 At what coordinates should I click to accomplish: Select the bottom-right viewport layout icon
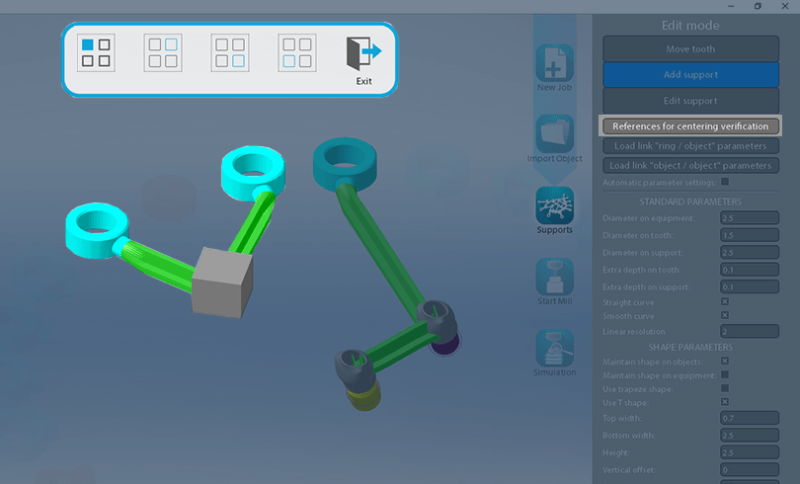pyautogui.click(x=230, y=53)
